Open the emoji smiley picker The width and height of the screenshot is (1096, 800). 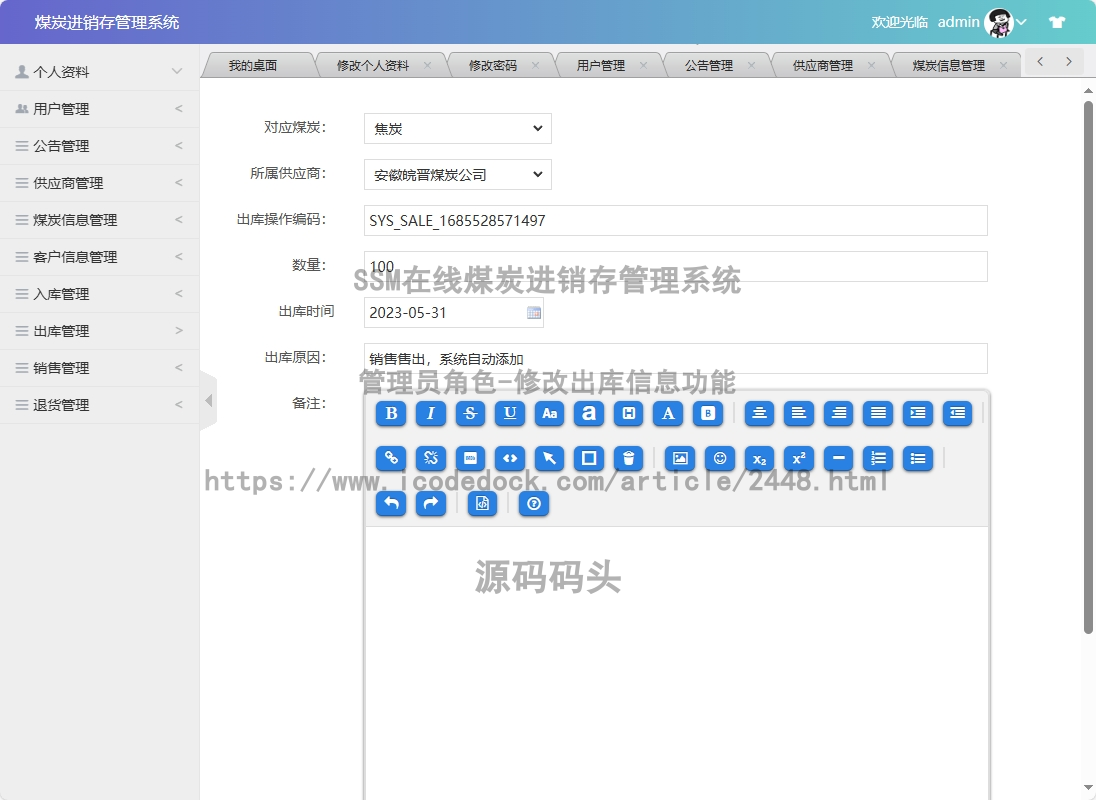720,458
